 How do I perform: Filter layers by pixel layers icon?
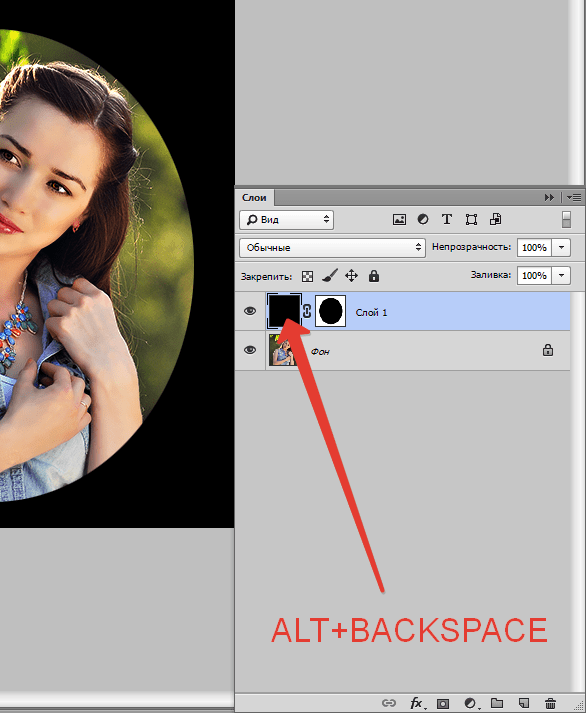coord(399,220)
